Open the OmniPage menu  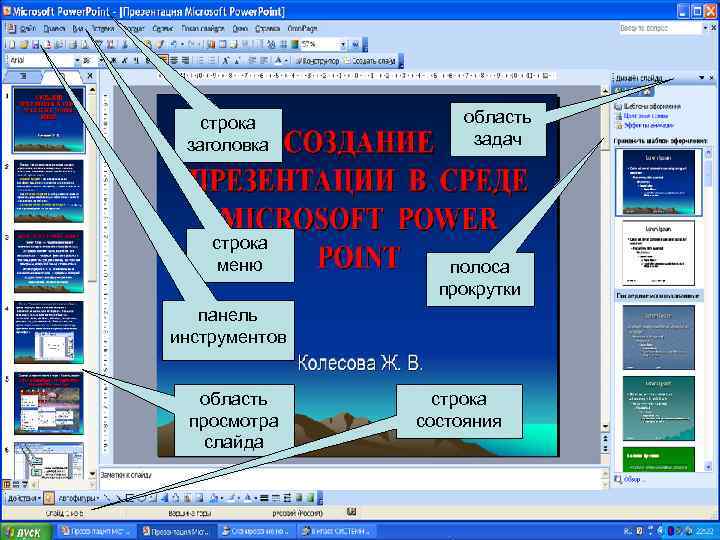click(x=303, y=28)
